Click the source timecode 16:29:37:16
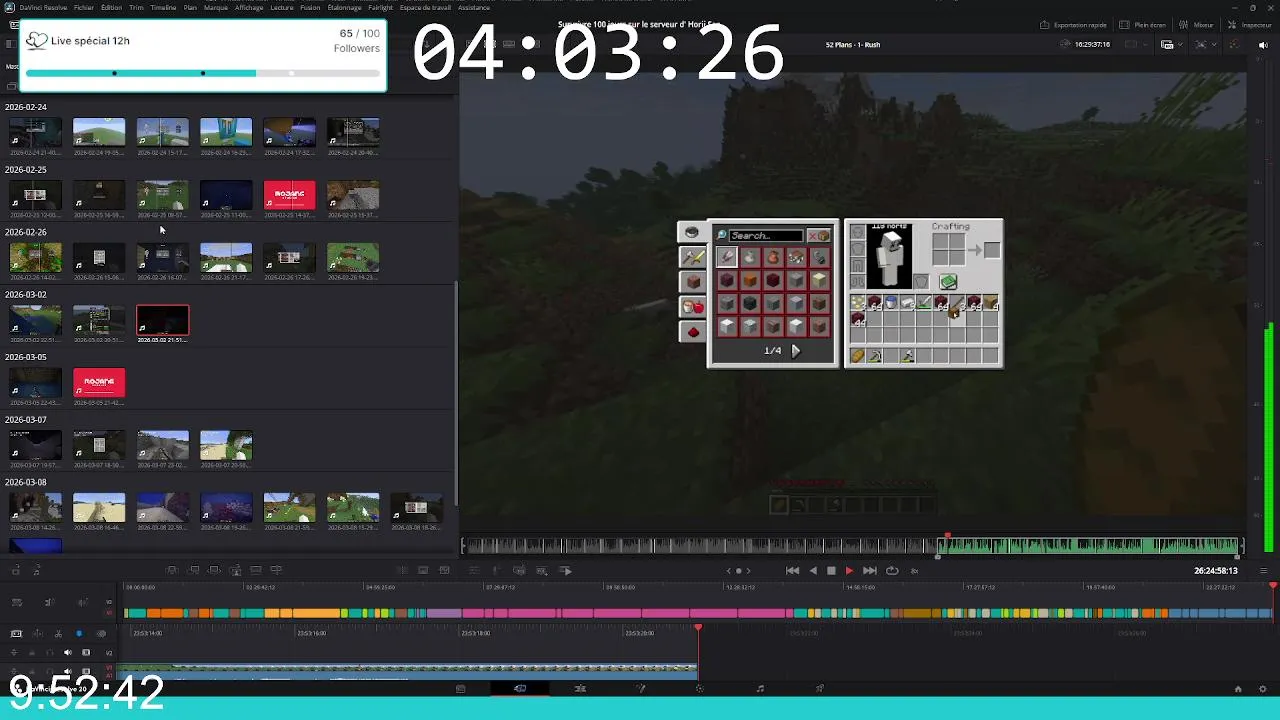Screen dimensions: 1280x720 [x=1092, y=45]
